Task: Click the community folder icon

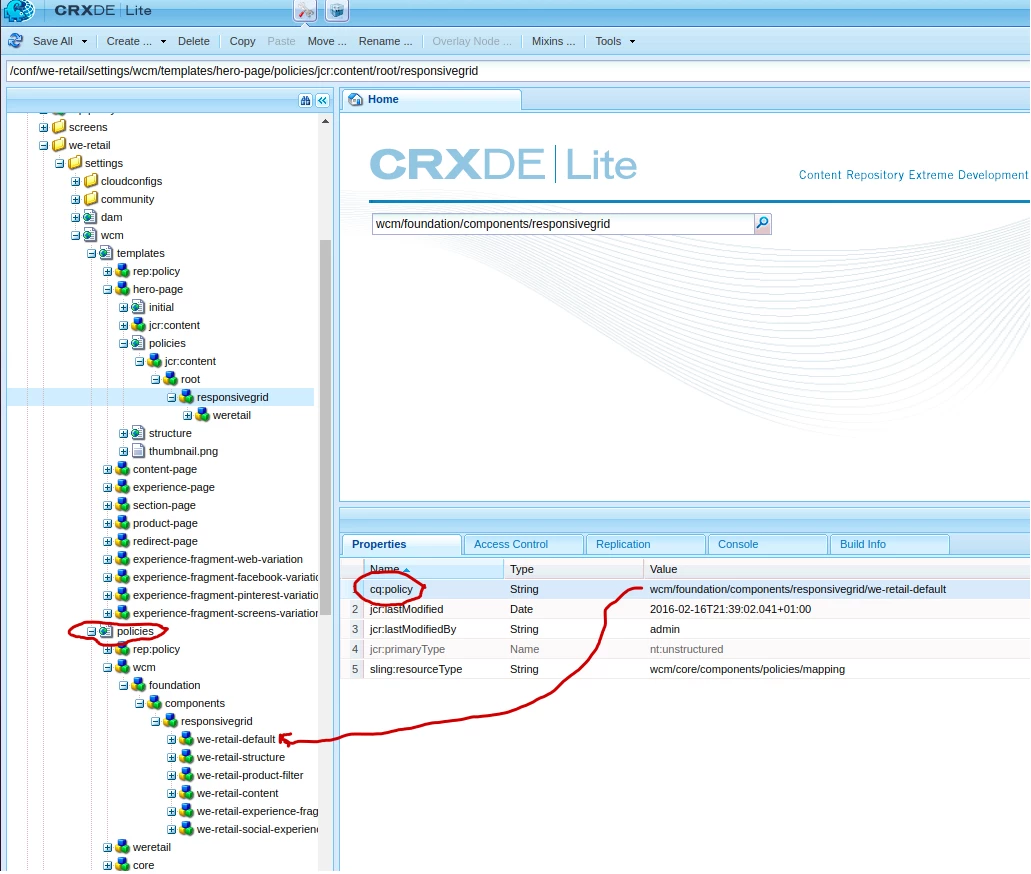Action: click(x=91, y=199)
